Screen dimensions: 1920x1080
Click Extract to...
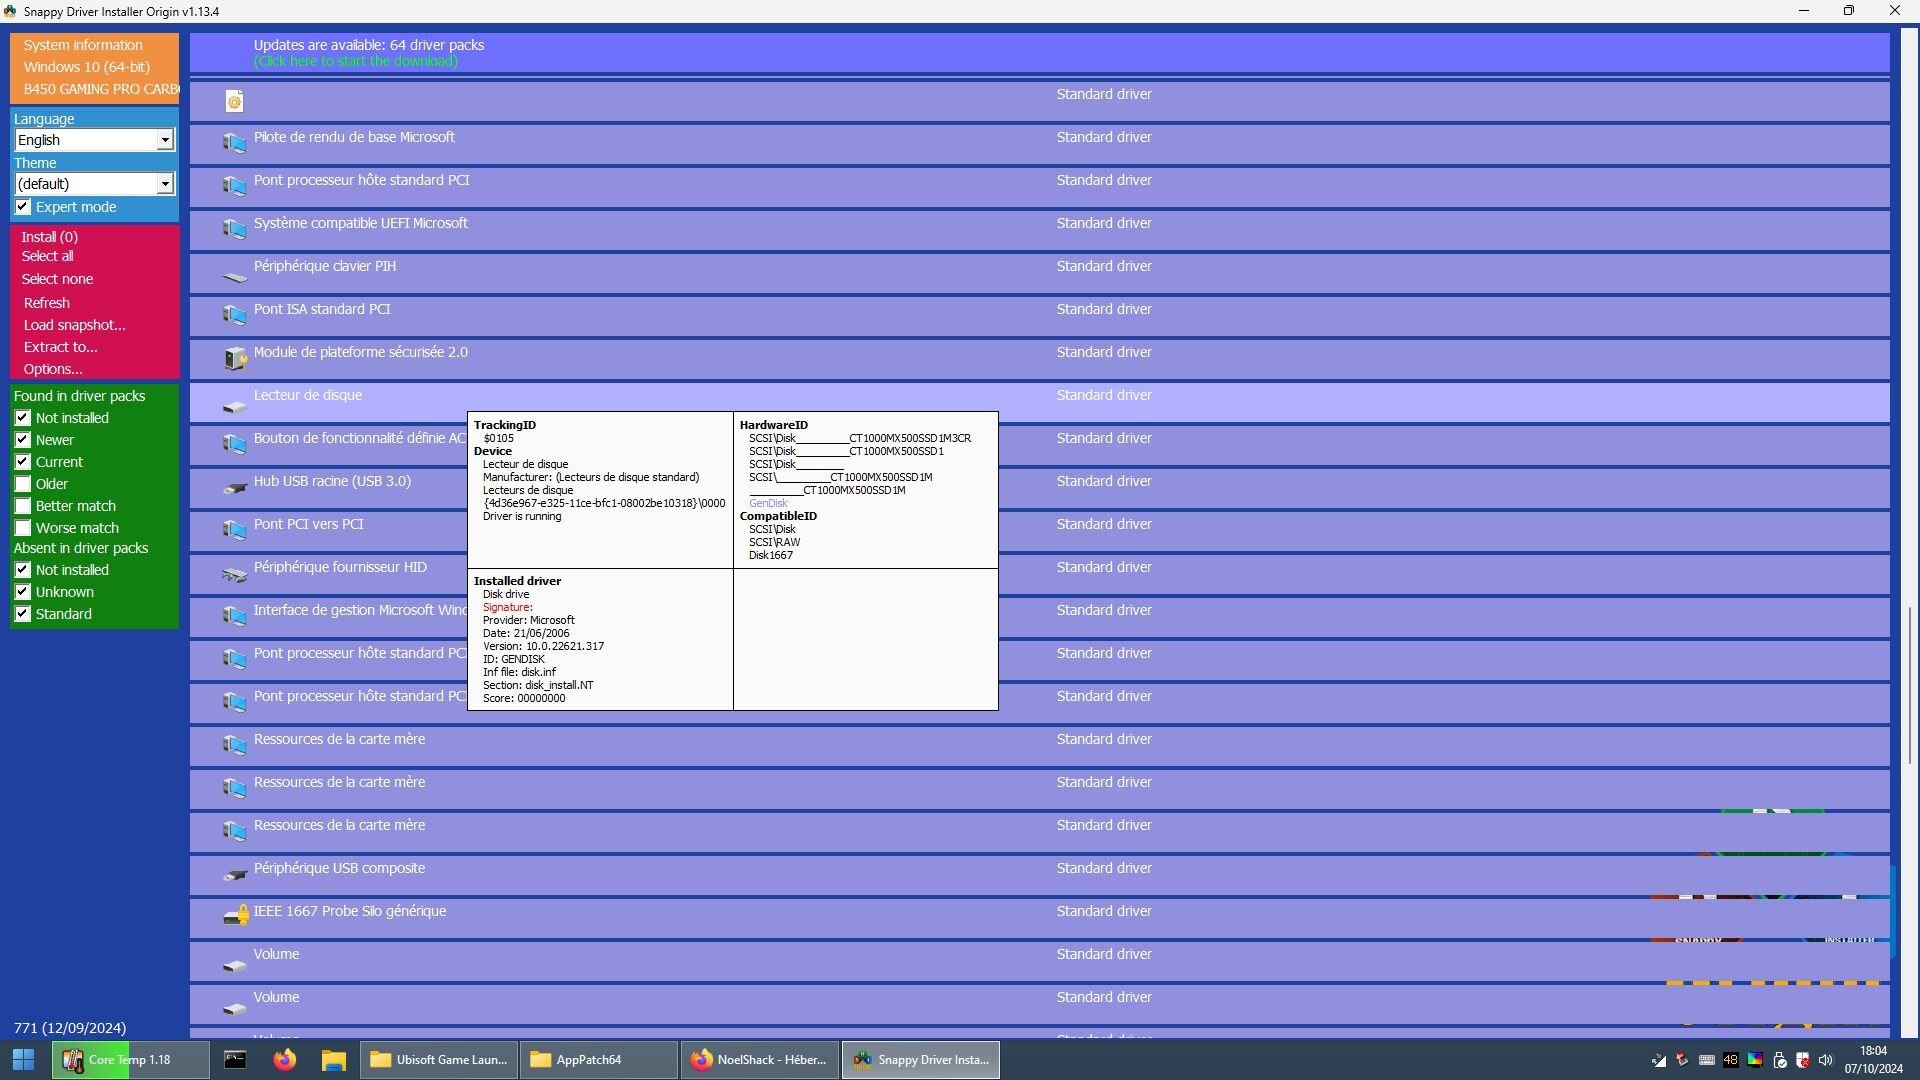click(61, 347)
